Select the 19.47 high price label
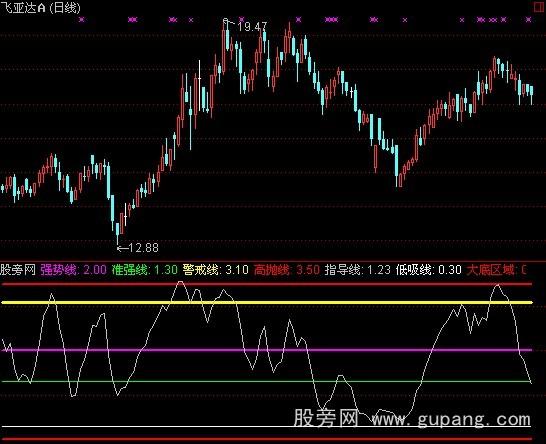This screenshot has width=546, height=444. pyautogui.click(x=252, y=26)
